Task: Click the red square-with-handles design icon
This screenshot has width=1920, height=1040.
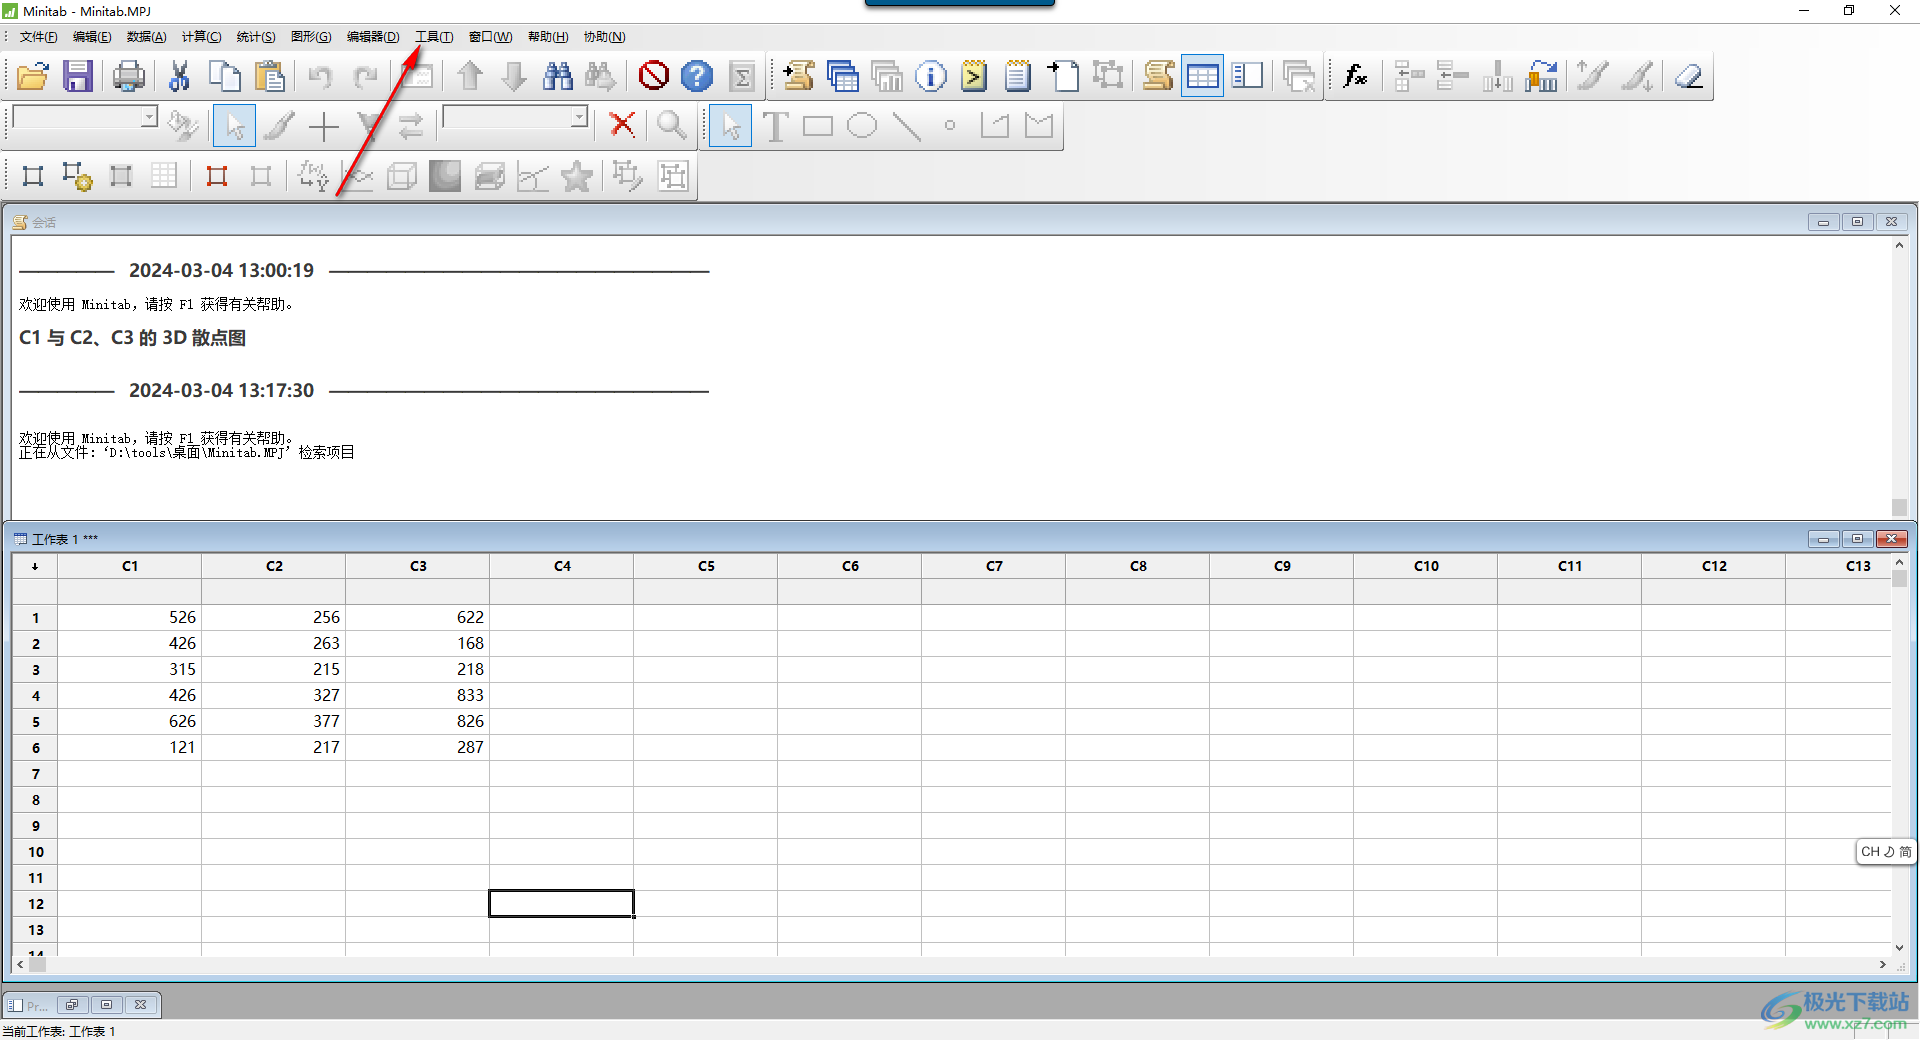Action: pos(217,176)
